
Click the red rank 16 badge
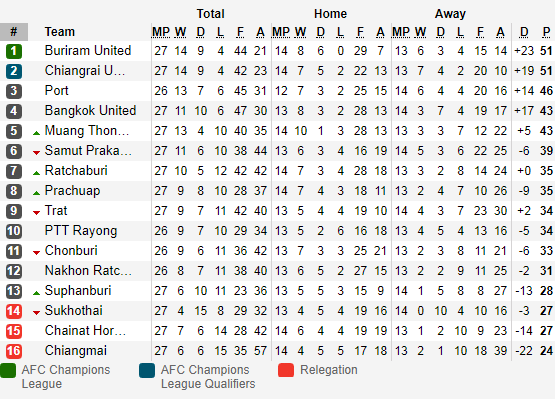(14, 351)
